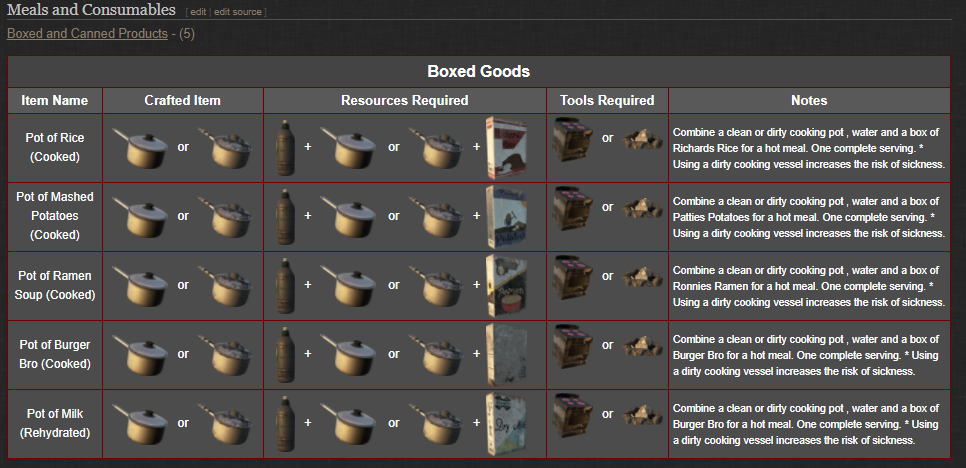This screenshot has height=468, width=966.
Task: Click campfire icon in Pot of Rice row
Action: [x=642, y=139]
